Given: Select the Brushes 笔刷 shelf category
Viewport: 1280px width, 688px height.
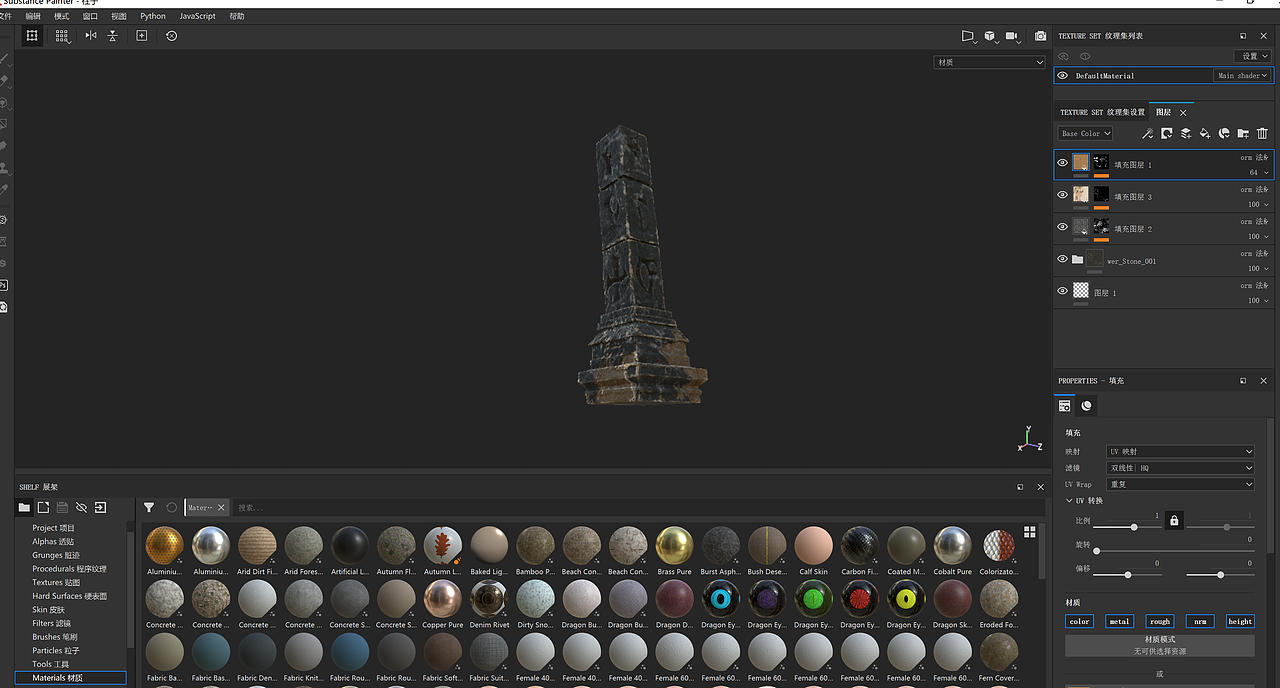Looking at the screenshot, I should coord(54,637).
